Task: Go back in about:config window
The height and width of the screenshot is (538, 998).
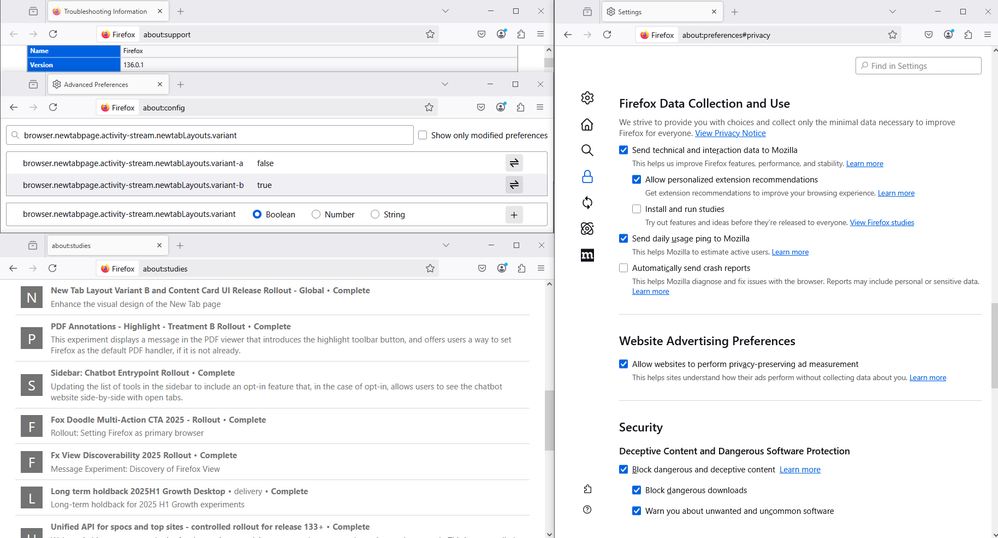Action: (13, 108)
